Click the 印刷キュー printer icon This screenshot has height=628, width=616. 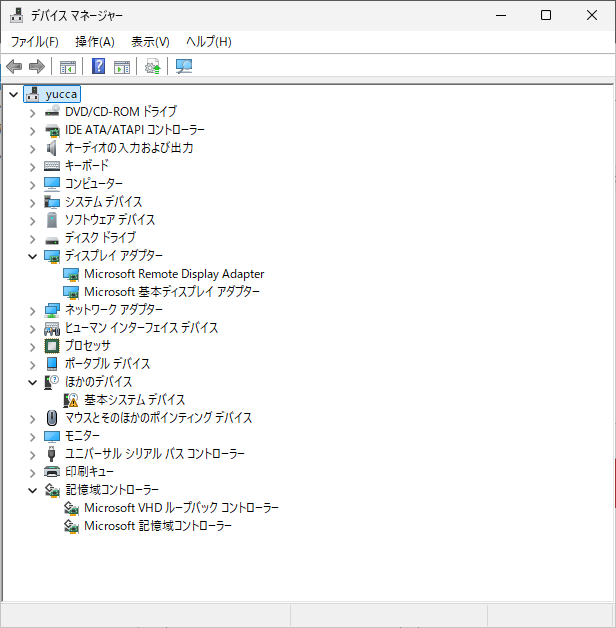52,472
